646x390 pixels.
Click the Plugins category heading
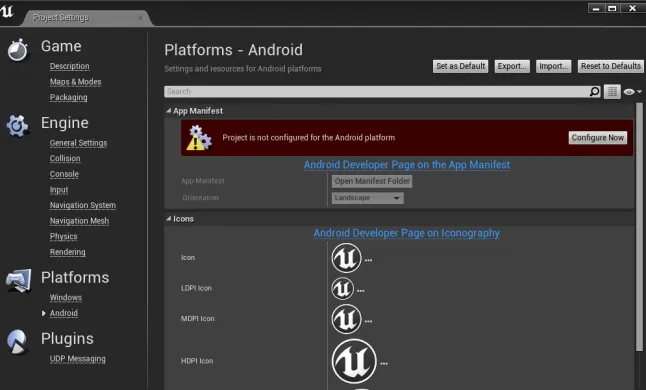[x=67, y=339]
